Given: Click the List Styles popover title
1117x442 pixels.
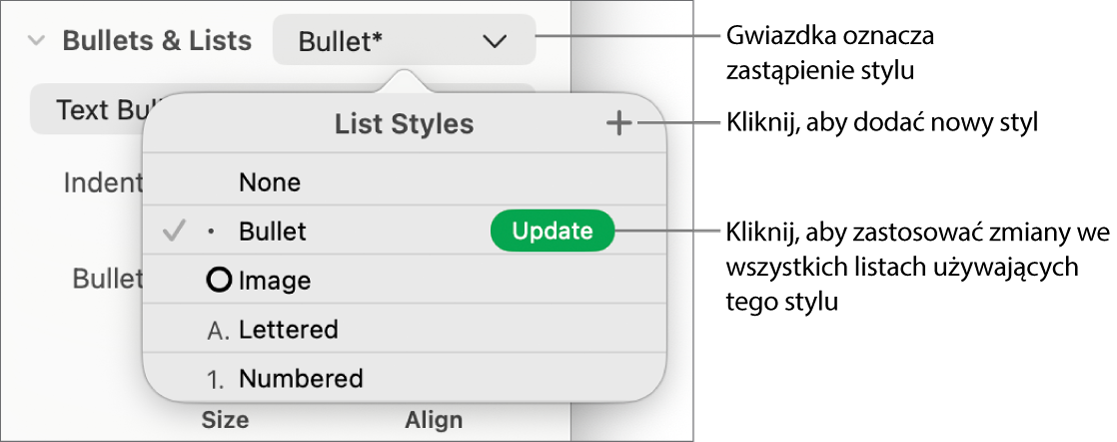Looking at the screenshot, I should (404, 124).
